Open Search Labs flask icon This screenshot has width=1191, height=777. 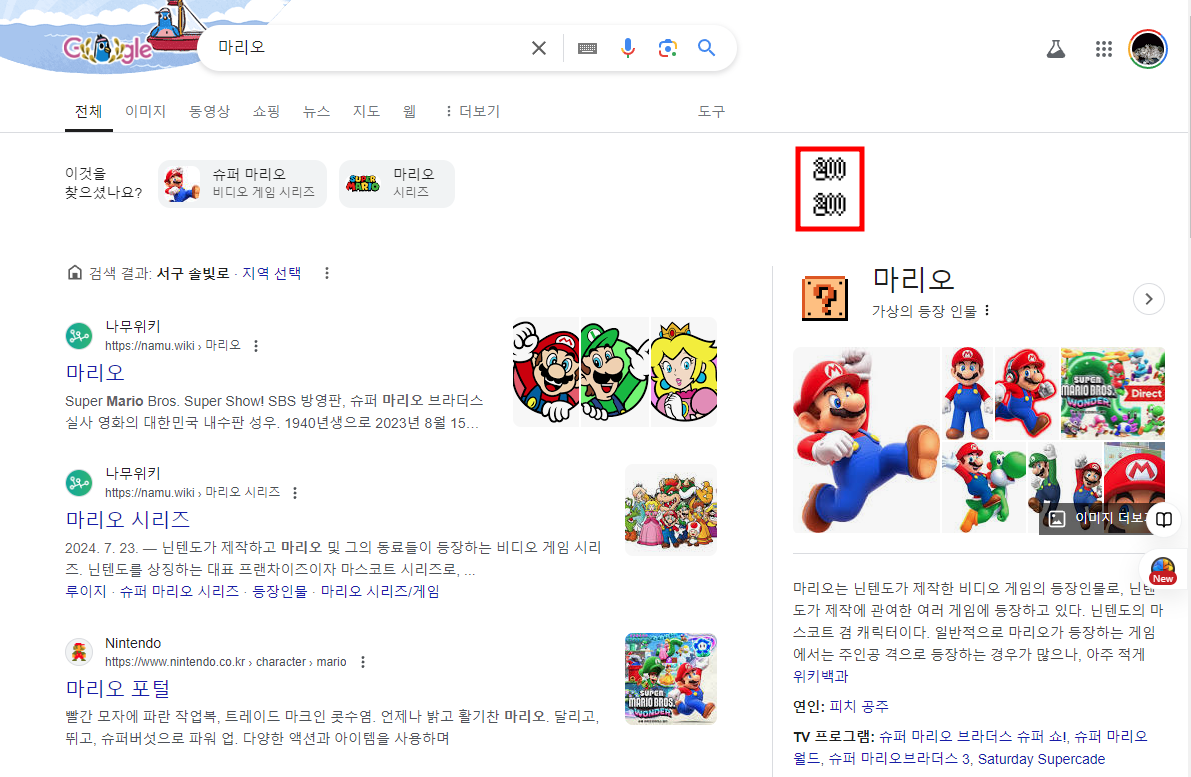point(1056,49)
